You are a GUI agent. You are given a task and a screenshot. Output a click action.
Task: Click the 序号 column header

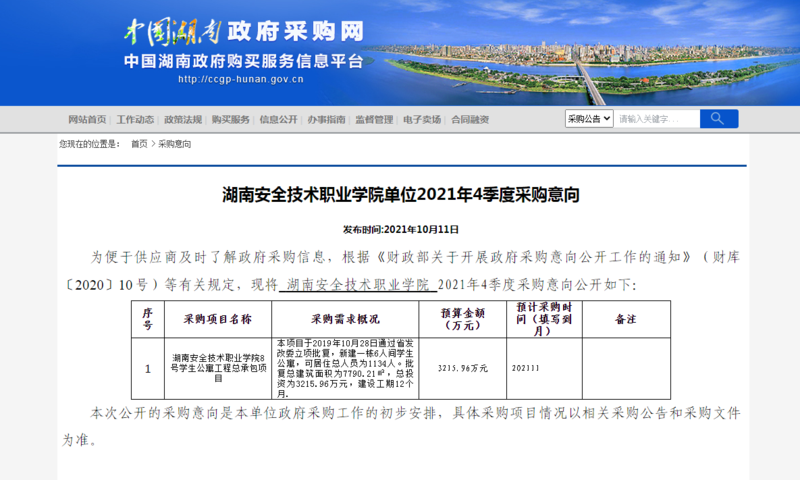tap(147, 319)
